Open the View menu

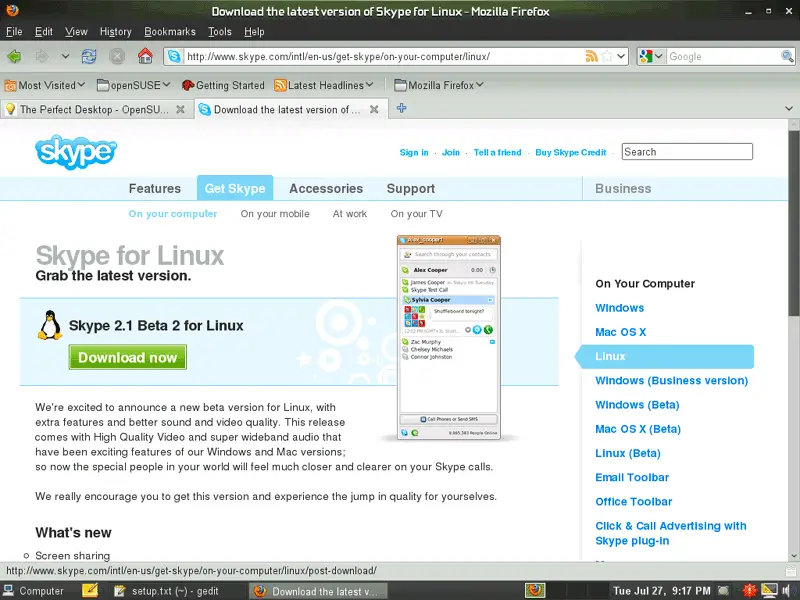[77, 32]
